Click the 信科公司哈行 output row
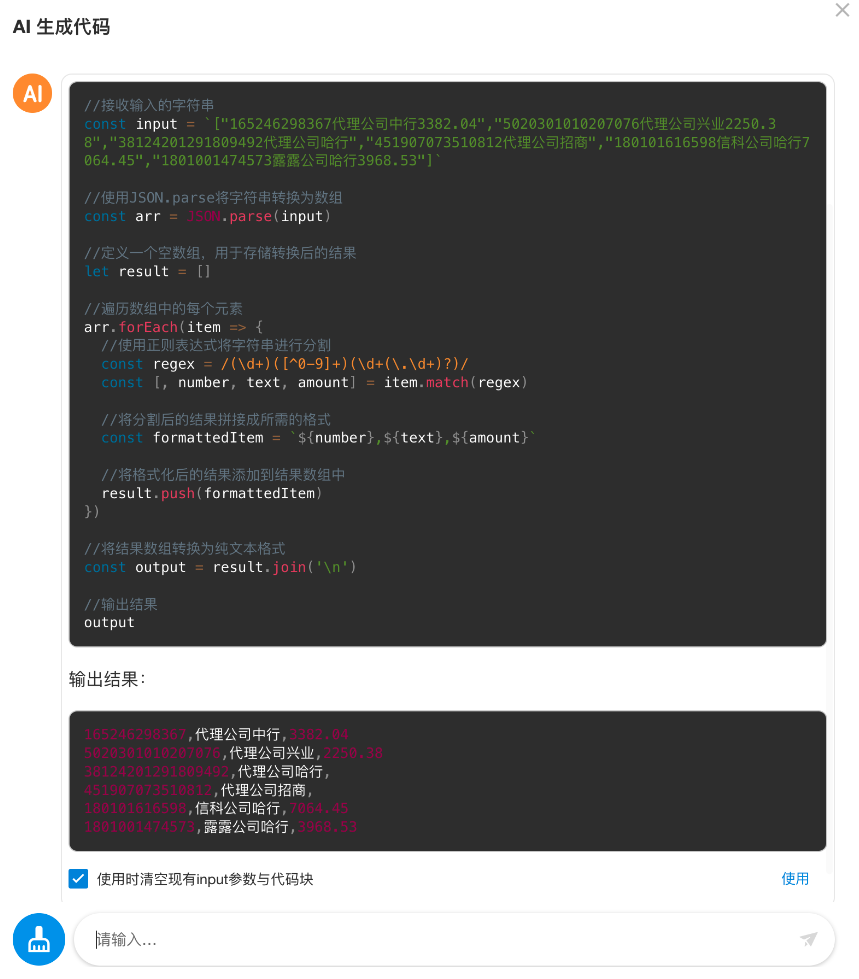The height and width of the screenshot is (979, 859). pos(216,808)
